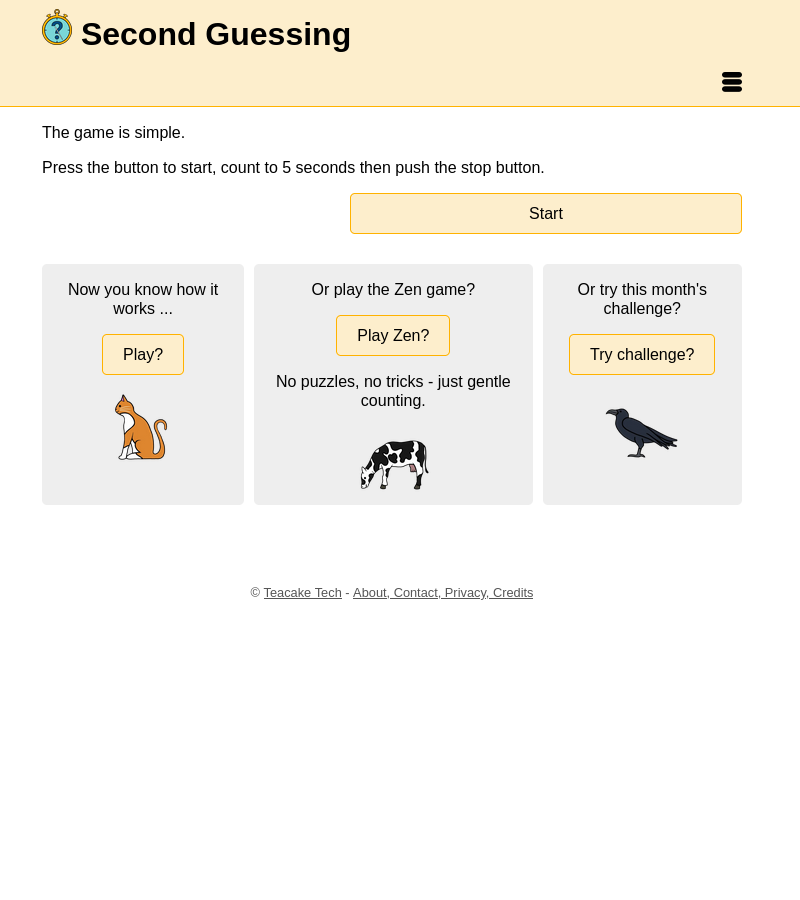
Task: Click the Second Guessing page title
Action: tap(216, 34)
